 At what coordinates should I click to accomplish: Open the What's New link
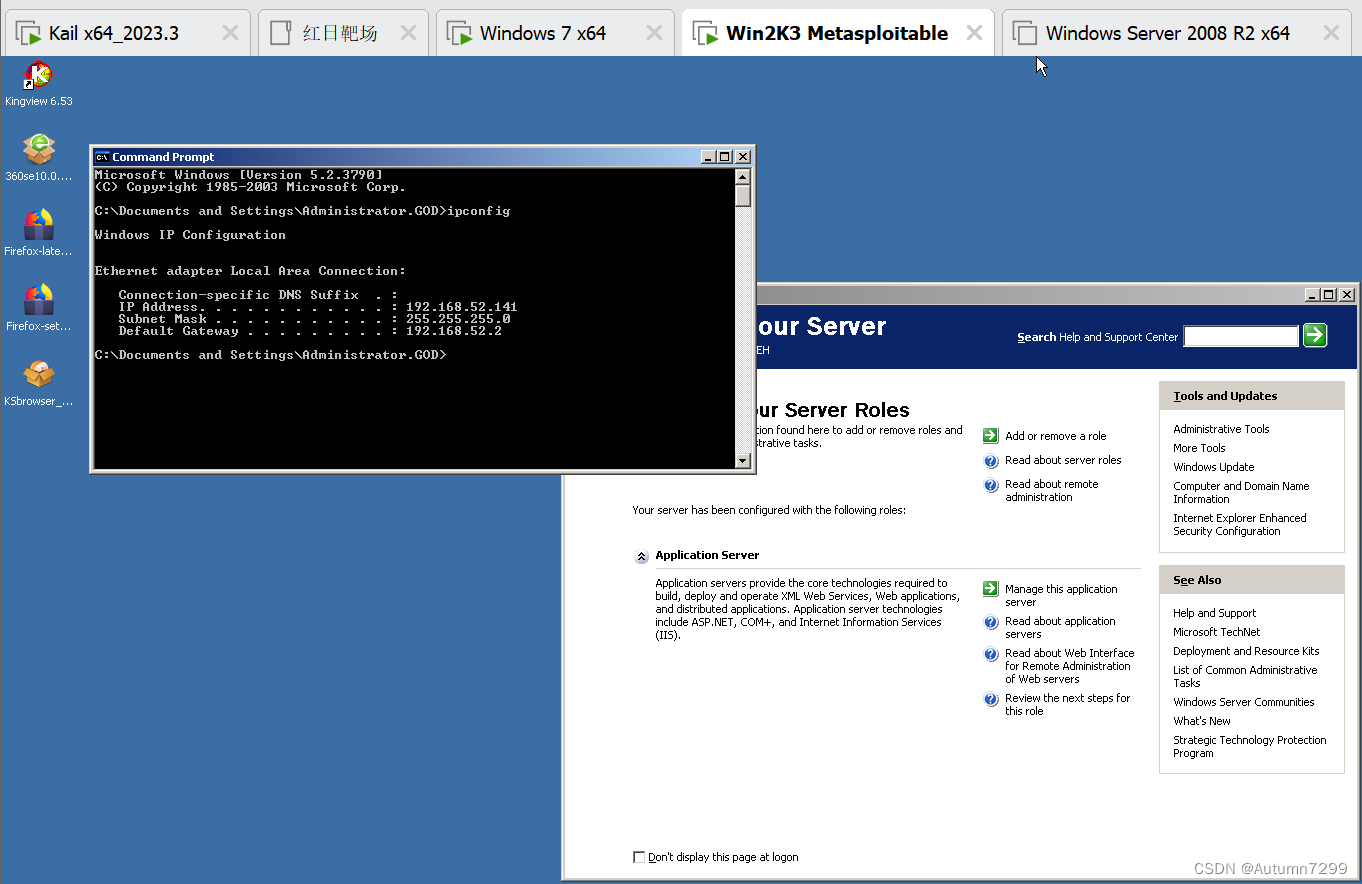coord(1201,721)
